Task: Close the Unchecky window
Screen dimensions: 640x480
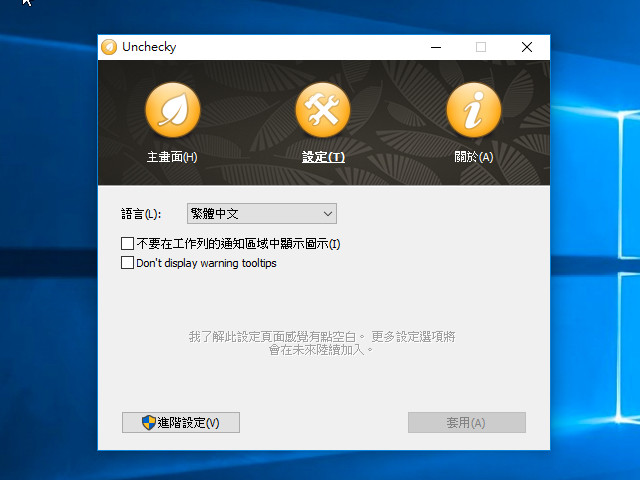Action: [527, 47]
